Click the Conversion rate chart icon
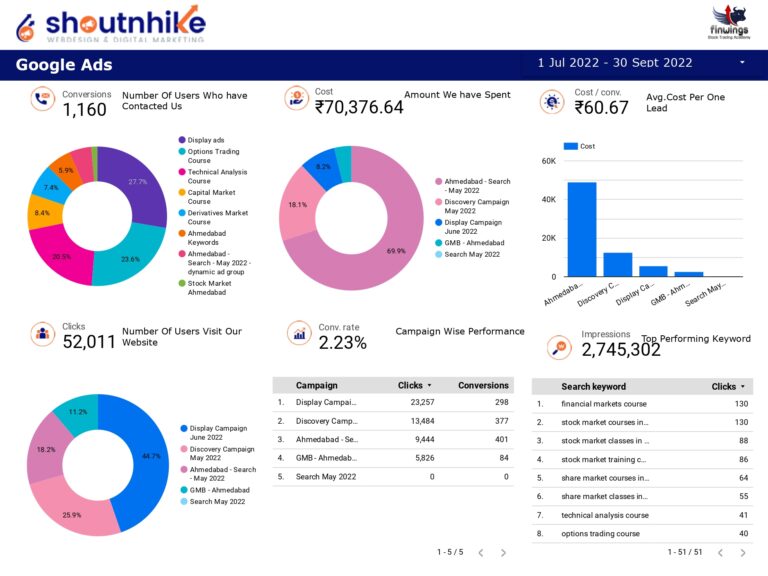Screen dimensions: 768x576 (299, 334)
